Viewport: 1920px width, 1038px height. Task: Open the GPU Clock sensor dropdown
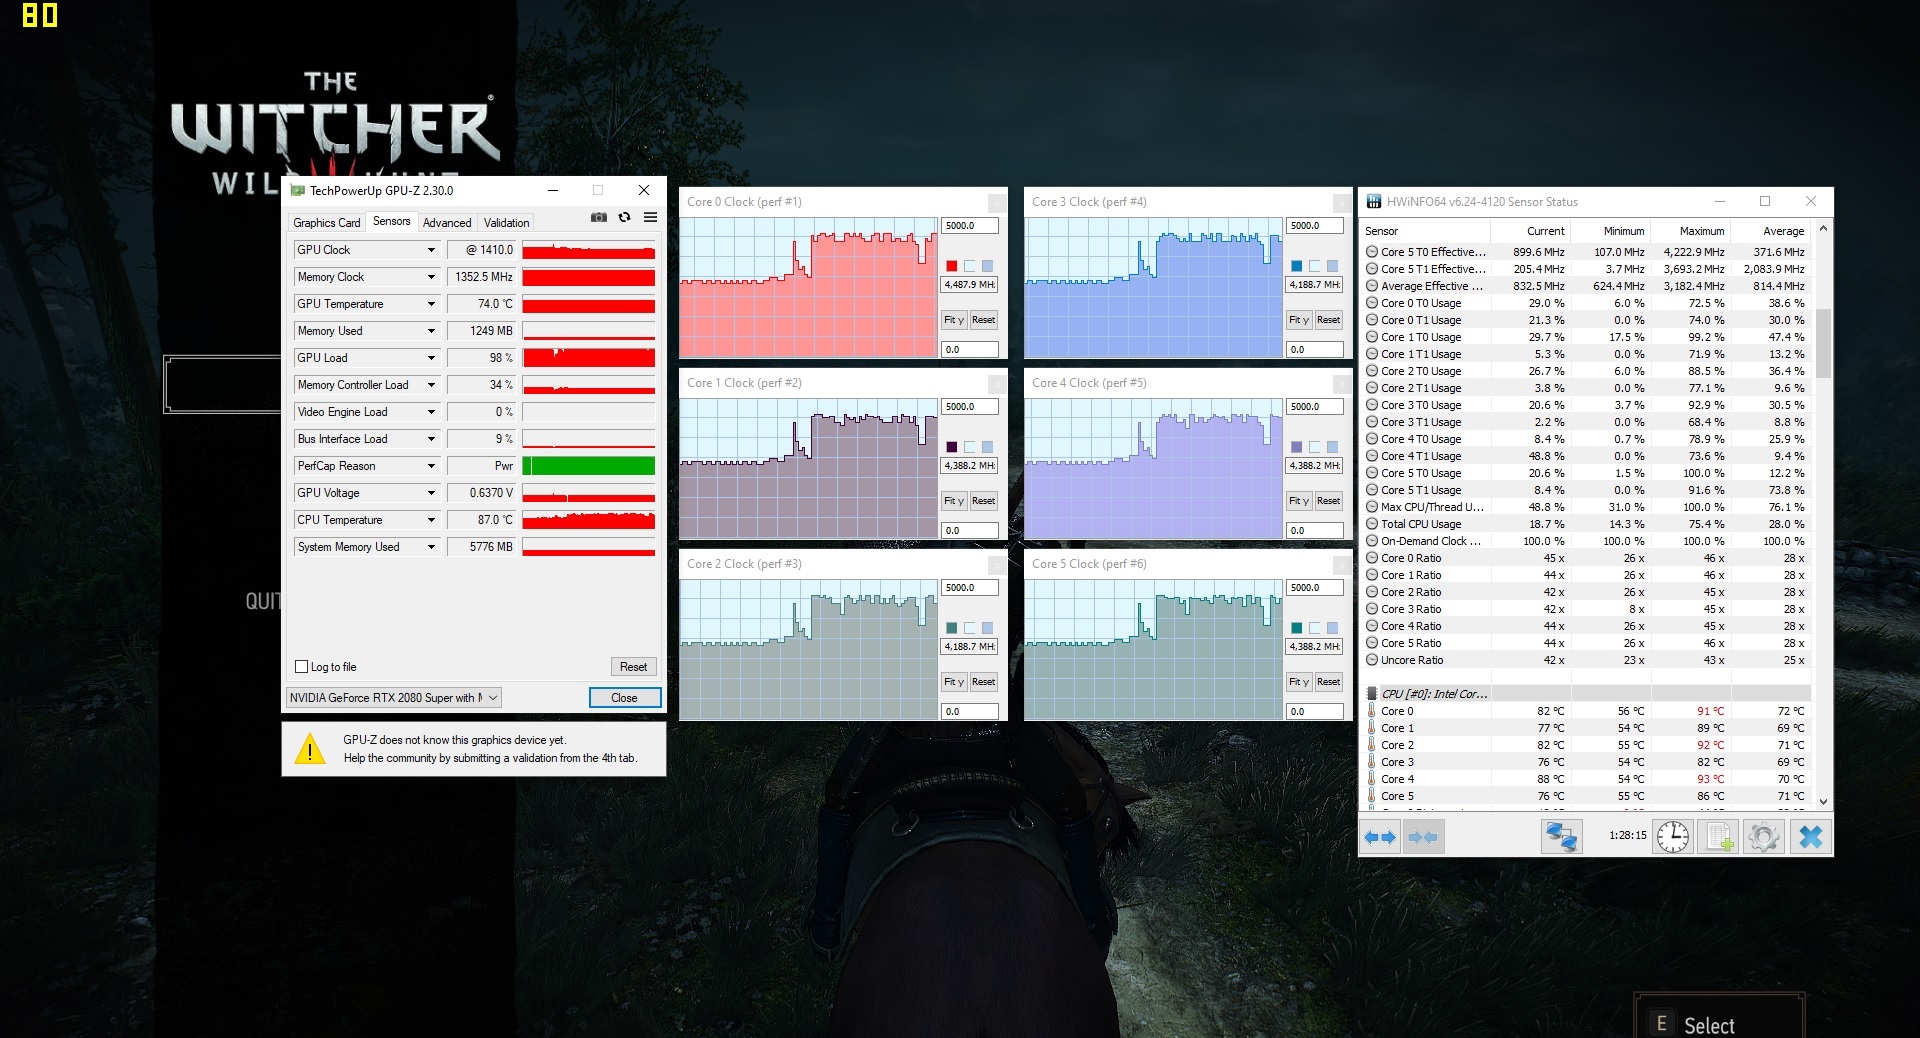pos(431,250)
